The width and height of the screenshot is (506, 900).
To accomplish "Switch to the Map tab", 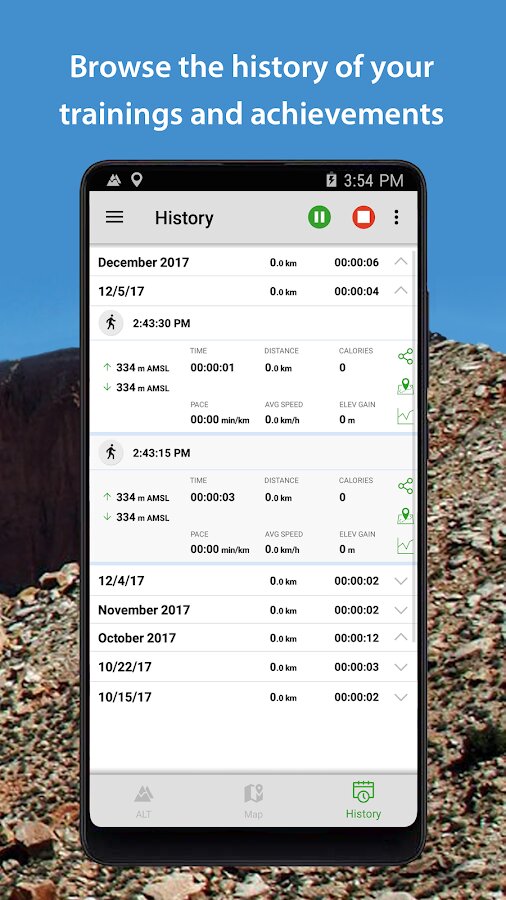I will 253,801.
